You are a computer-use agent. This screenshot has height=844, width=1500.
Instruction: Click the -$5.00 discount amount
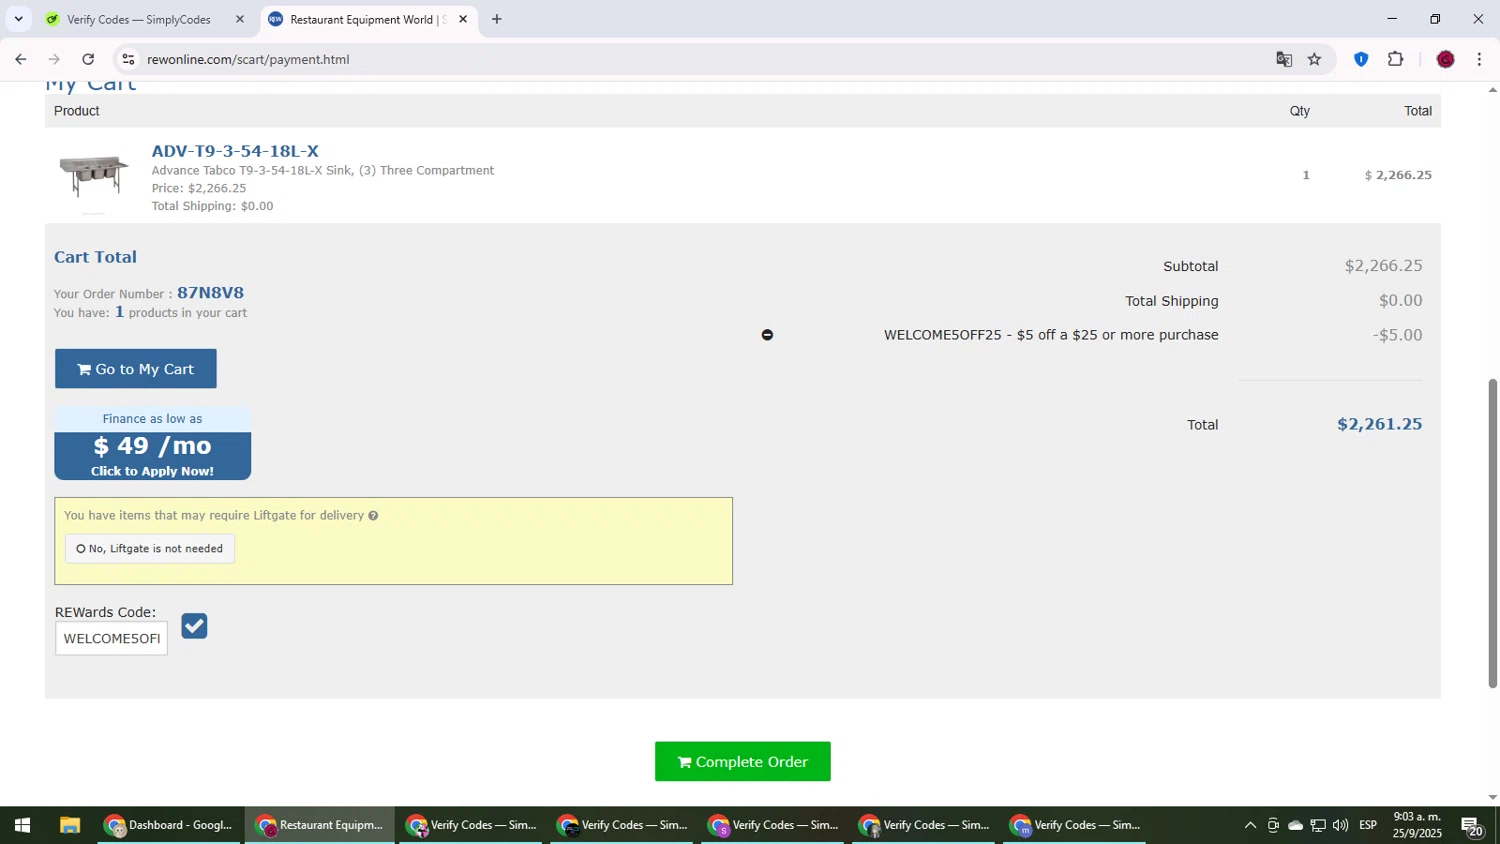tap(1397, 335)
